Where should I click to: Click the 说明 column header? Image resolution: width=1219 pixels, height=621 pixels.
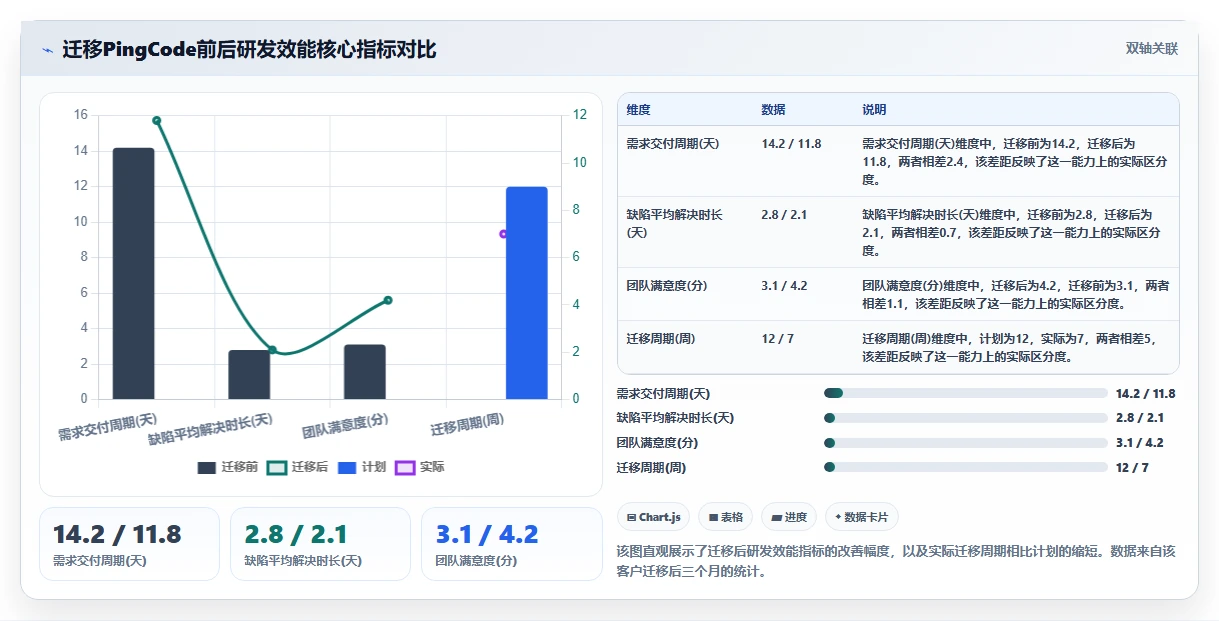pos(874,110)
